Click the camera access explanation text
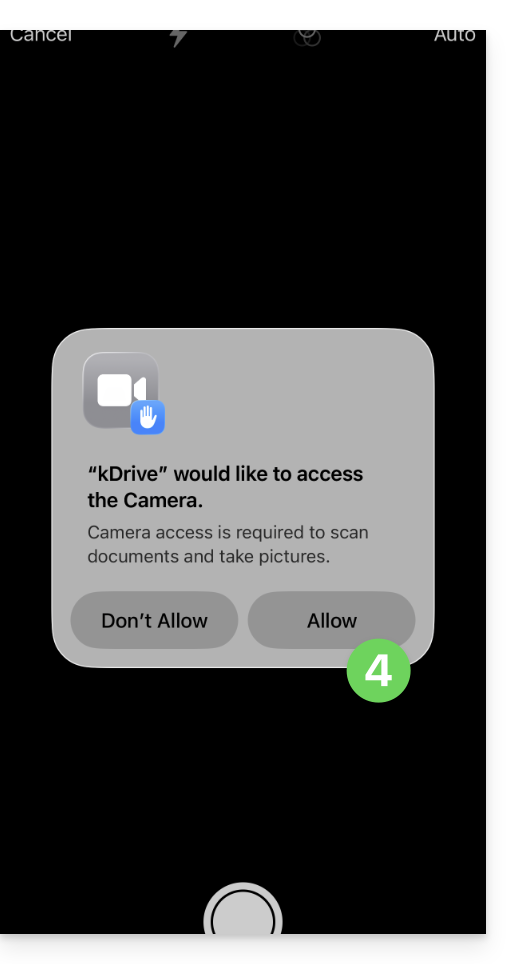 pyautogui.click(x=228, y=544)
